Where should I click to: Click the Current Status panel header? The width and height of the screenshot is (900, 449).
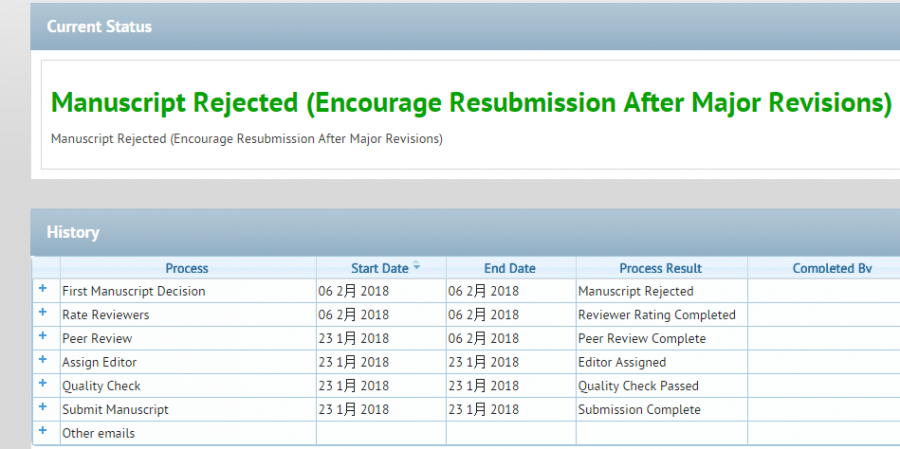[99, 27]
